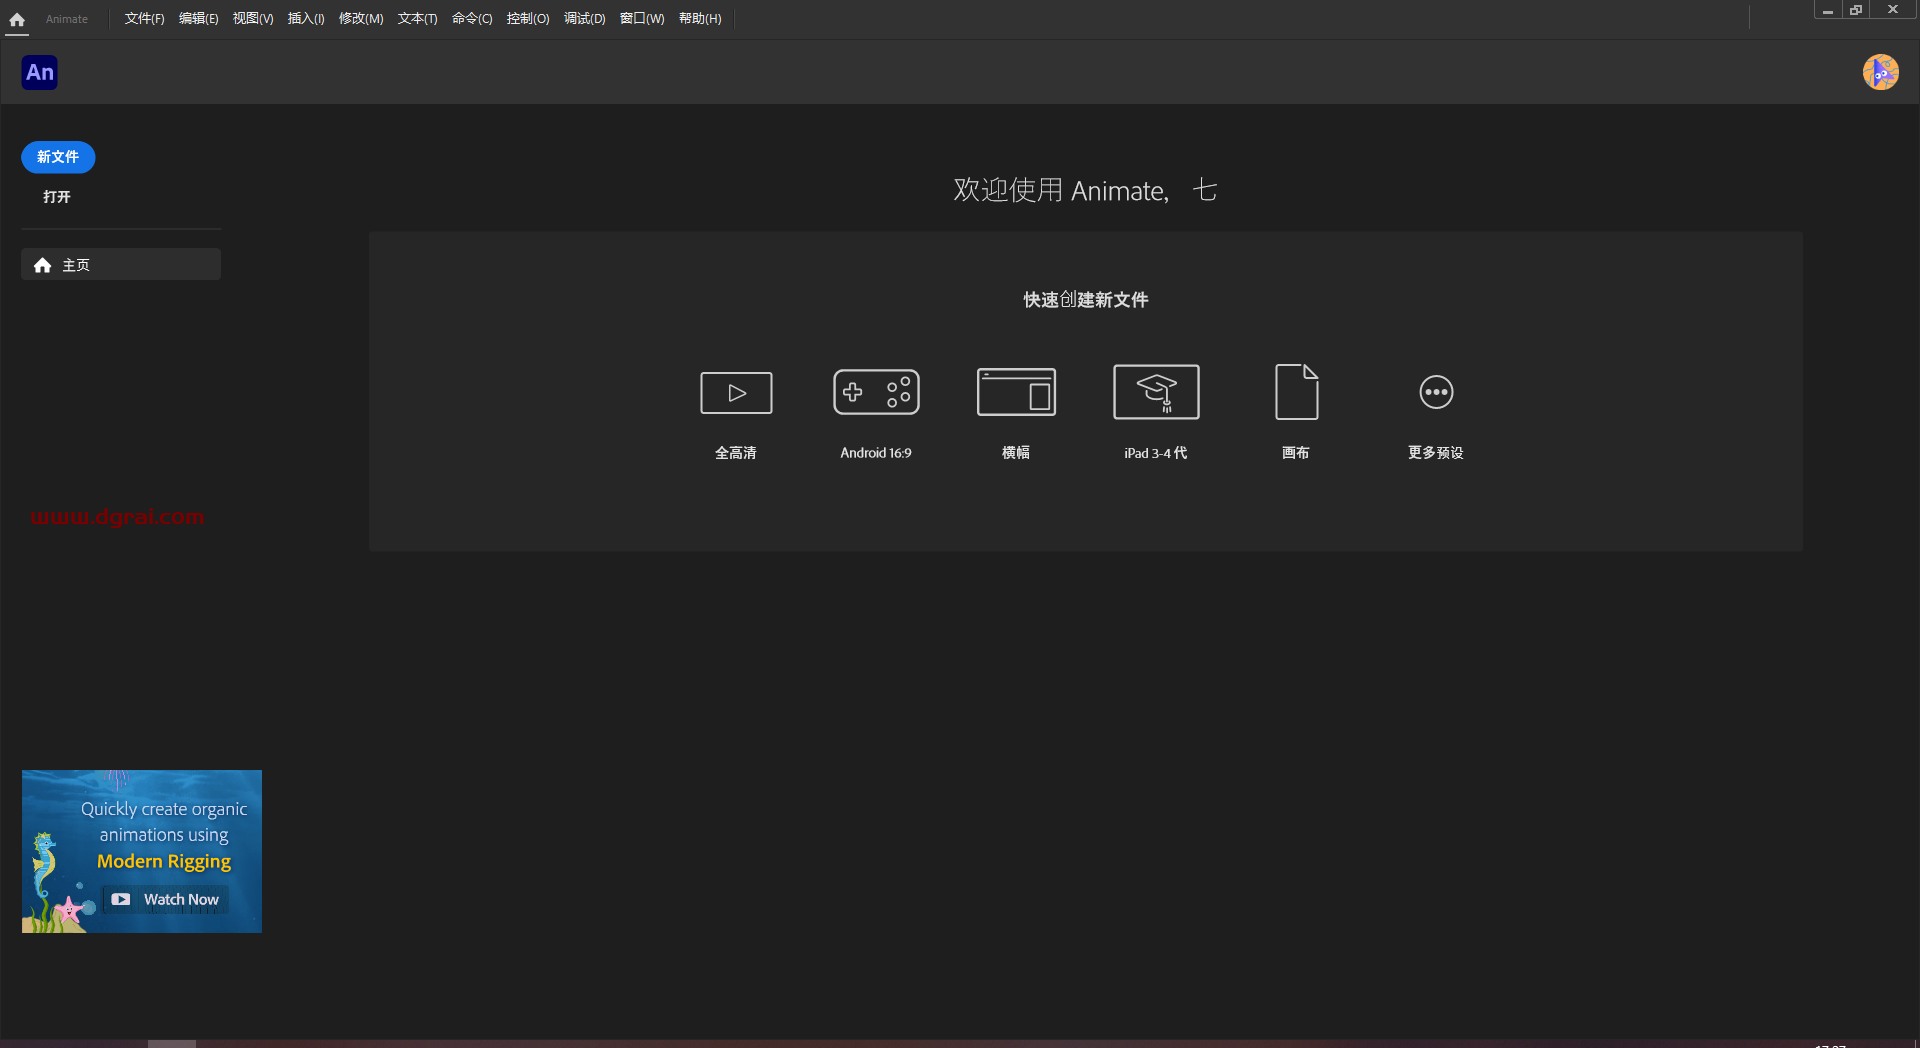Select the iPad 3-4代 preset icon
This screenshot has height=1048, width=1920.
pos(1155,392)
